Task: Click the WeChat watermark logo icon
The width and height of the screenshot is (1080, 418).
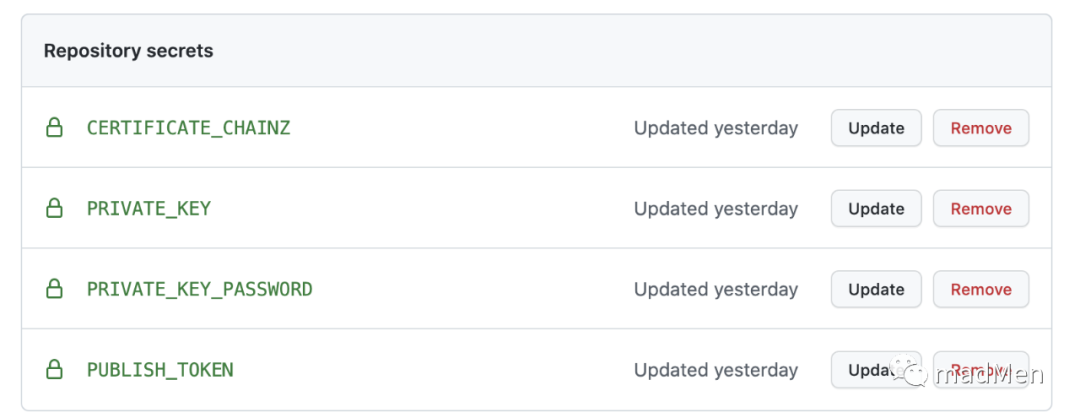Action: [908, 370]
